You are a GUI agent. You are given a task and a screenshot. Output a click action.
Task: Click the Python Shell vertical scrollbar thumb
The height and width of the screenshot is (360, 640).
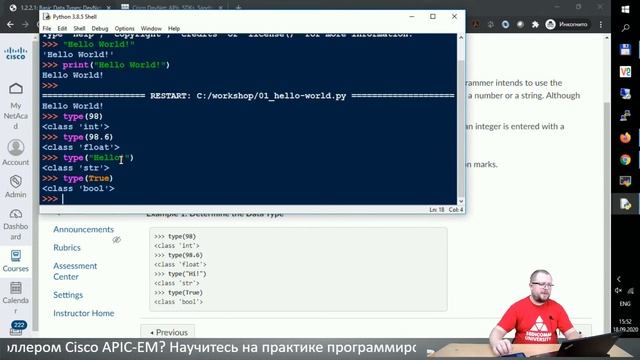click(461, 129)
